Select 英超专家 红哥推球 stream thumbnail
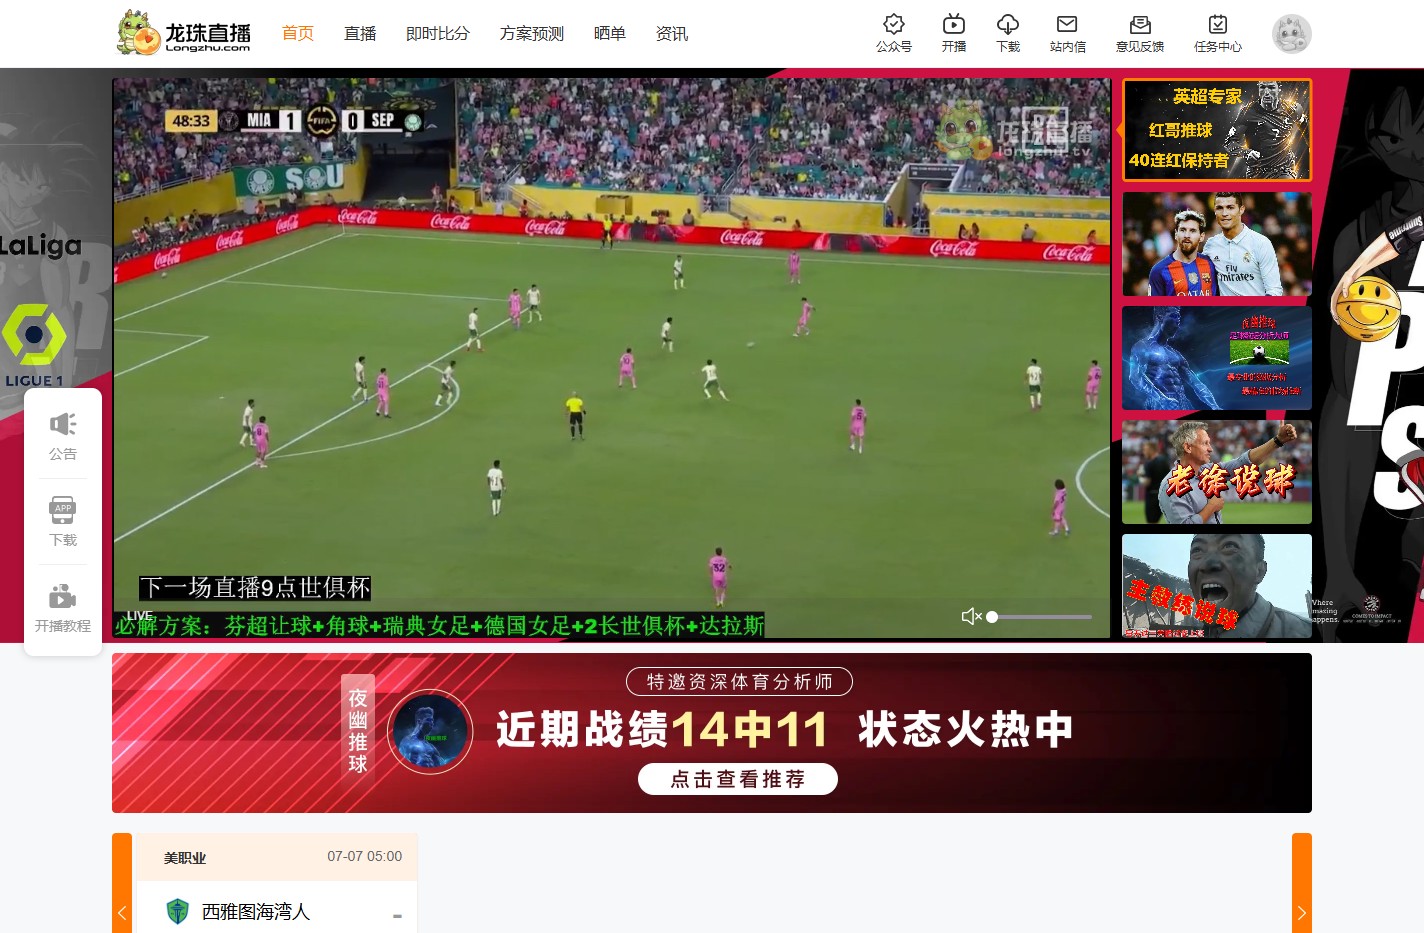Image resolution: width=1424 pixels, height=933 pixels. [x=1217, y=130]
